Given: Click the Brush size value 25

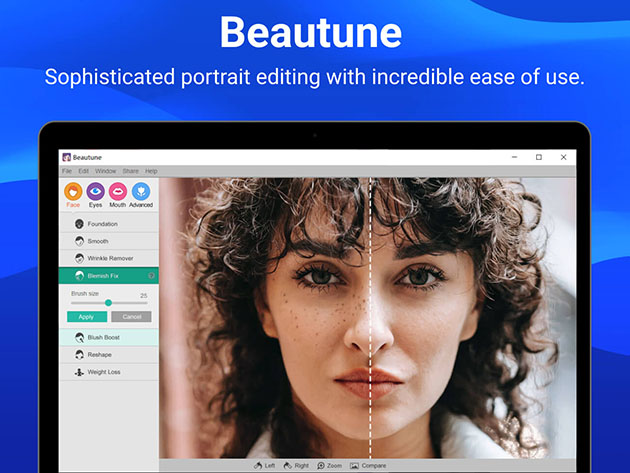Looking at the screenshot, I should pos(143,295).
